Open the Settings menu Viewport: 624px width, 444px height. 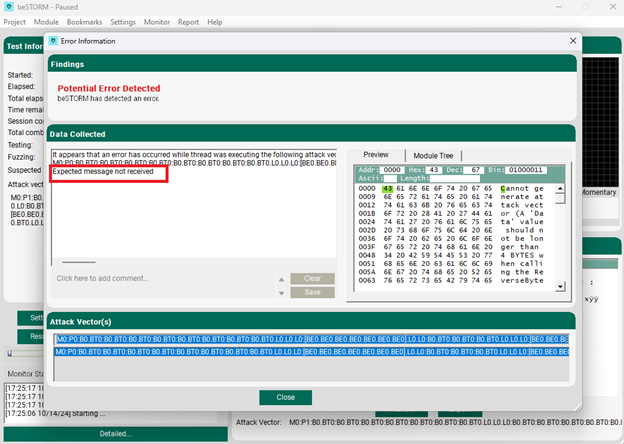pyautogui.click(x=123, y=22)
